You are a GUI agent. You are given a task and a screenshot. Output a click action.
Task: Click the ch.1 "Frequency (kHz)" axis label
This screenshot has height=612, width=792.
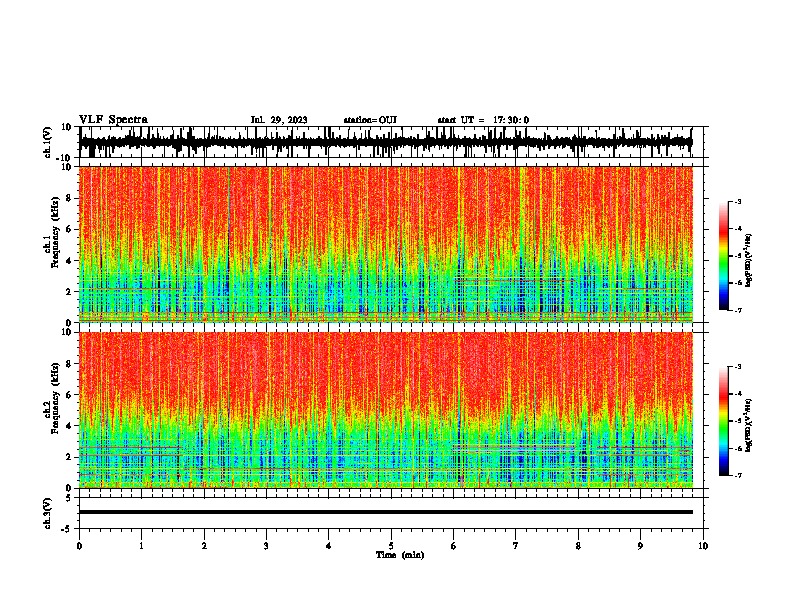pos(55,232)
